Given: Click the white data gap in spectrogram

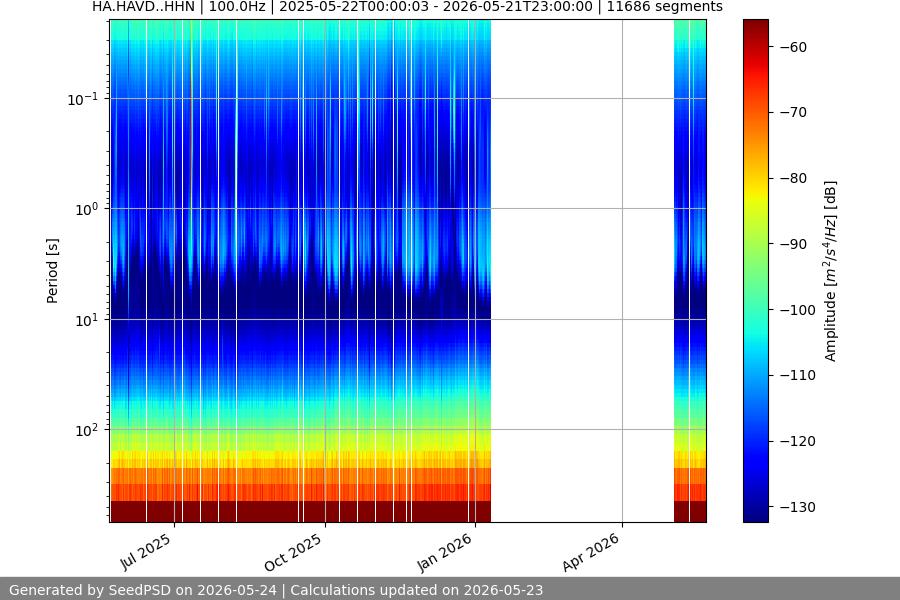Looking at the screenshot, I should point(582,271).
